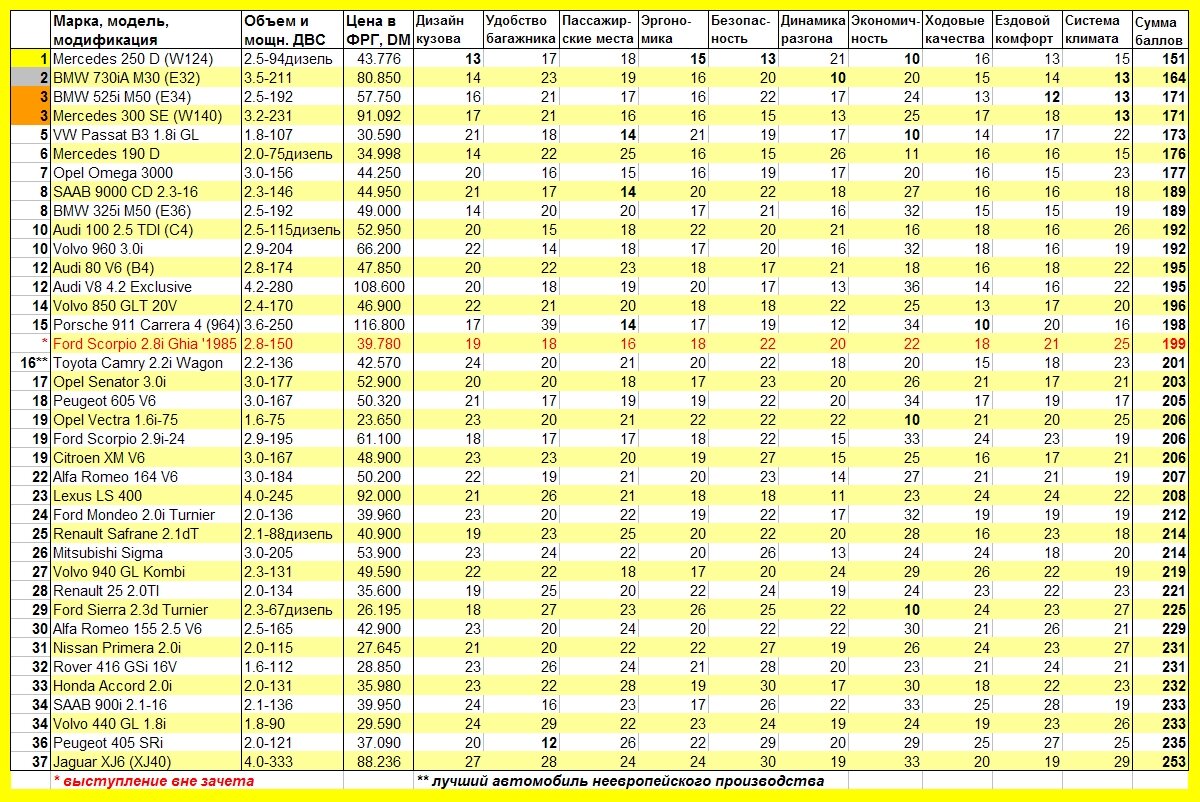Viewport: 1200px width, 802px height.
Task: Click the 'Эргономика' column header
Action: [673, 30]
